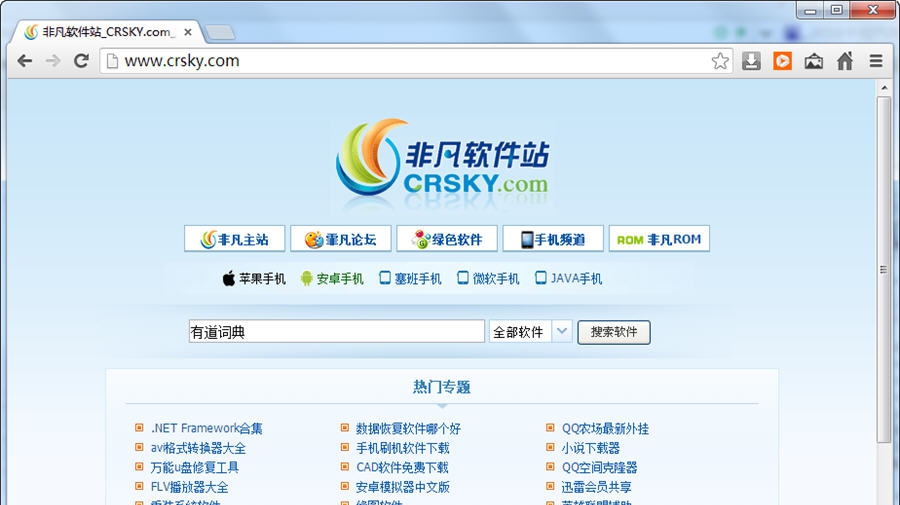The height and width of the screenshot is (505, 900).
Task: Open the 迅雷会员共享 link
Action: 596,487
